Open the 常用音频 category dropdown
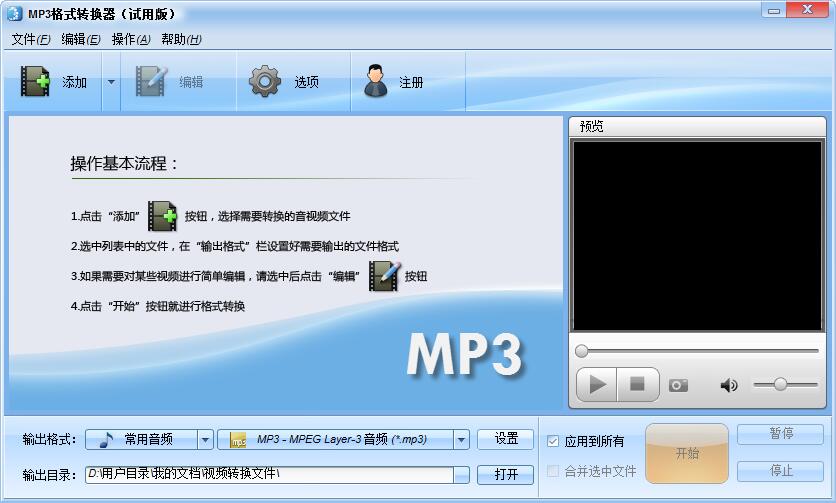836x503 pixels. click(205, 439)
